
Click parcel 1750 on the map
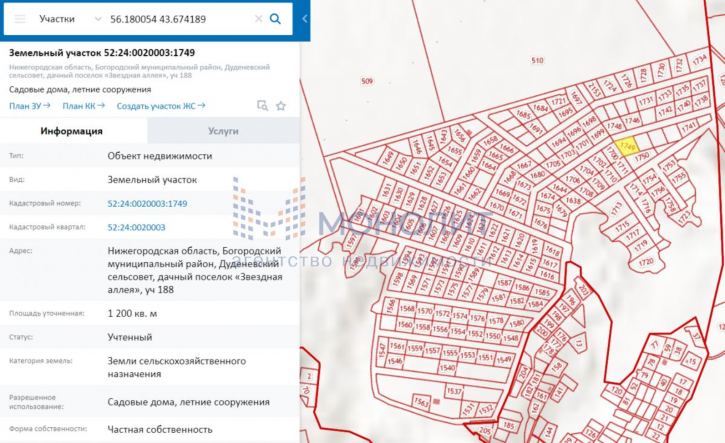tap(642, 157)
